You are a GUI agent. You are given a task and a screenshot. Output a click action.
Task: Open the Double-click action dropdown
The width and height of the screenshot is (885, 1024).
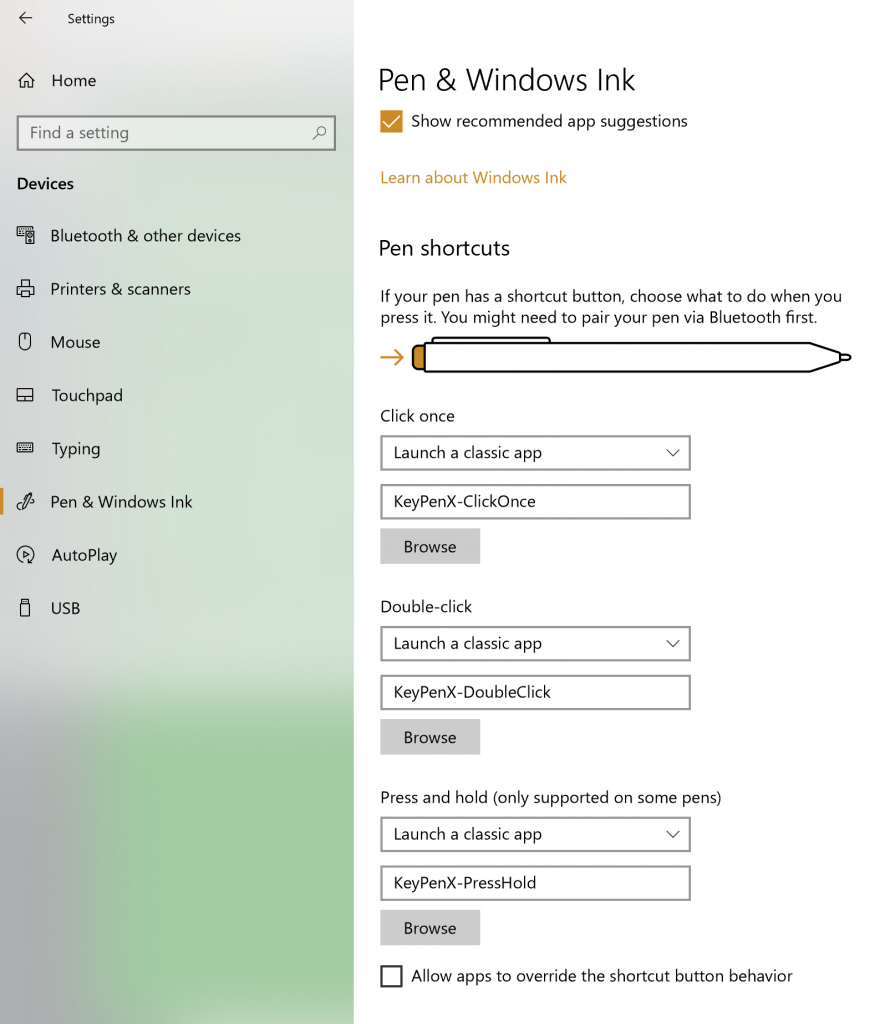pos(535,643)
